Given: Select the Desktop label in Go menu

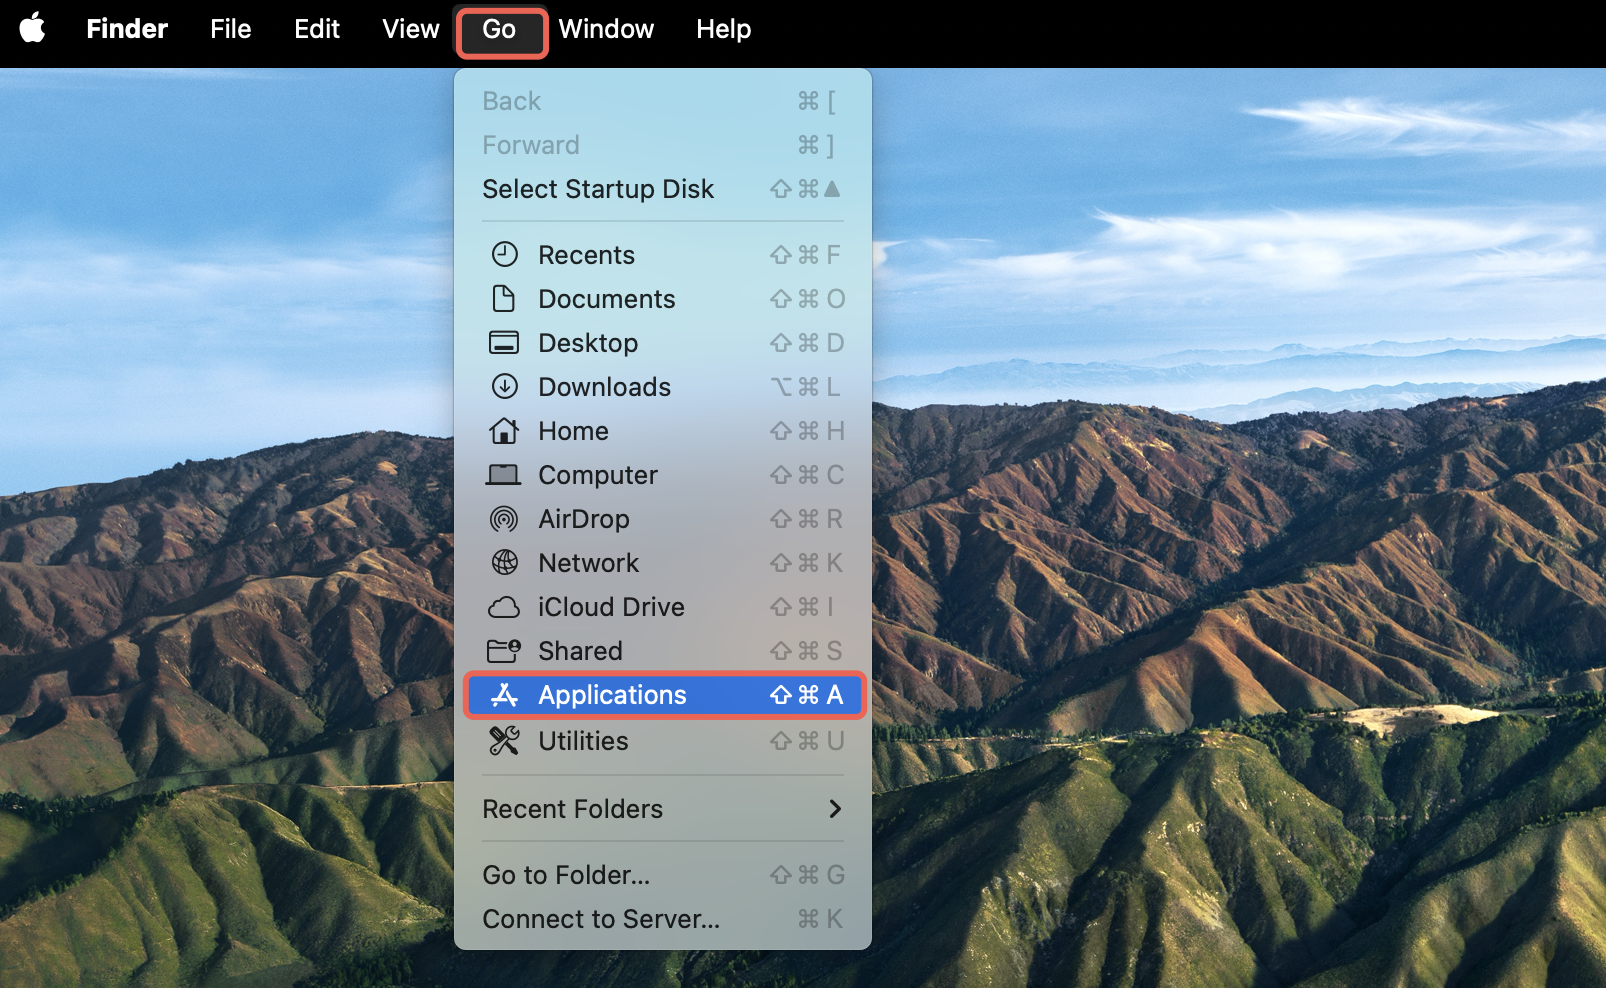Looking at the screenshot, I should [588, 343].
